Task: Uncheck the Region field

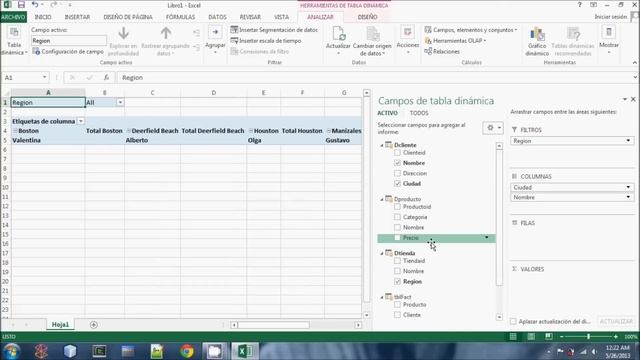Action: pos(397,282)
